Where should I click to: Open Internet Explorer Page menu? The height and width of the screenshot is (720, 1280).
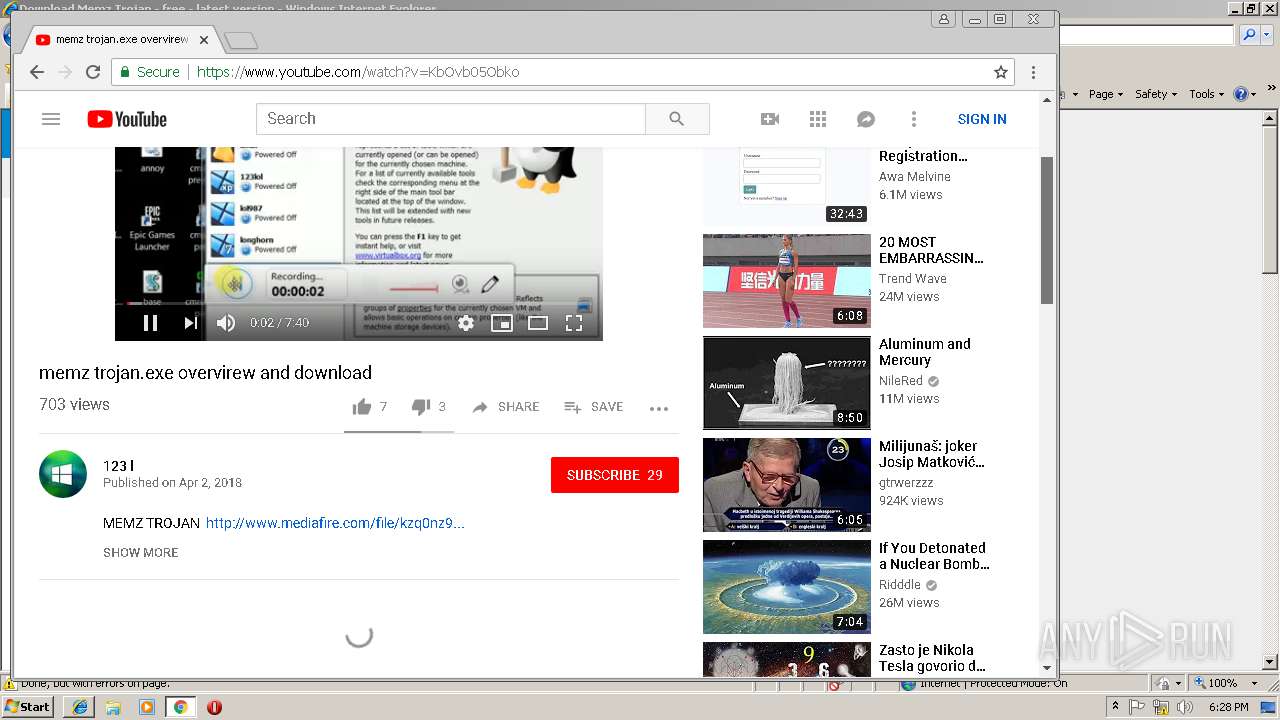[1105, 94]
